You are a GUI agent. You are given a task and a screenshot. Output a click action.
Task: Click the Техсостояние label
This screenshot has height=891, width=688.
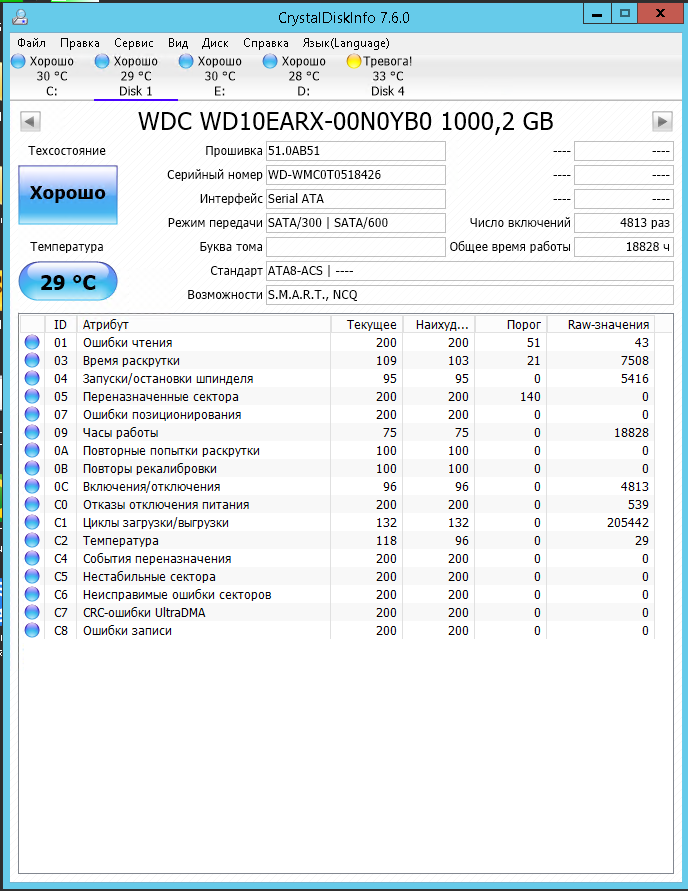67,151
